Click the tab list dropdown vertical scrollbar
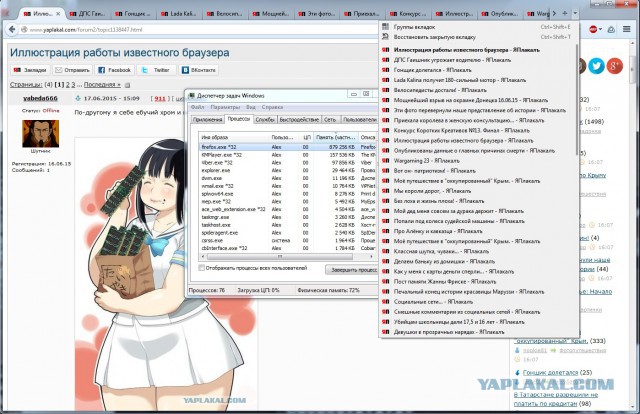 click(577, 100)
